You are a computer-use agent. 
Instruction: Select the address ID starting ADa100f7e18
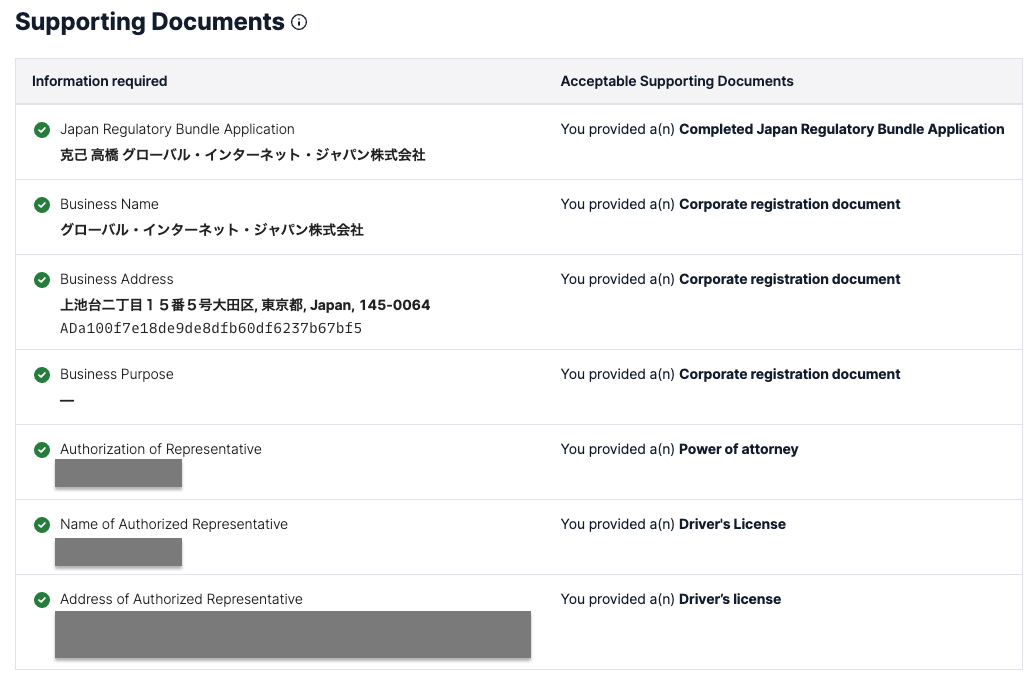[211, 328]
